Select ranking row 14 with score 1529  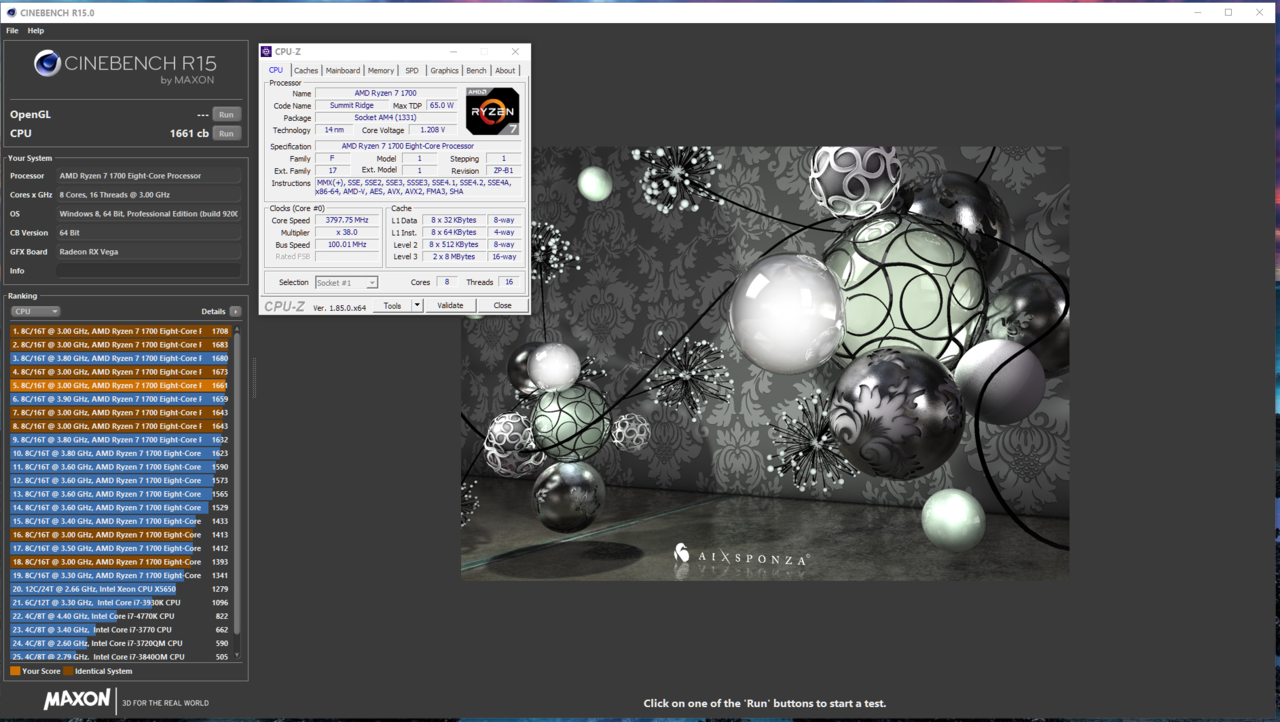point(121,508)
